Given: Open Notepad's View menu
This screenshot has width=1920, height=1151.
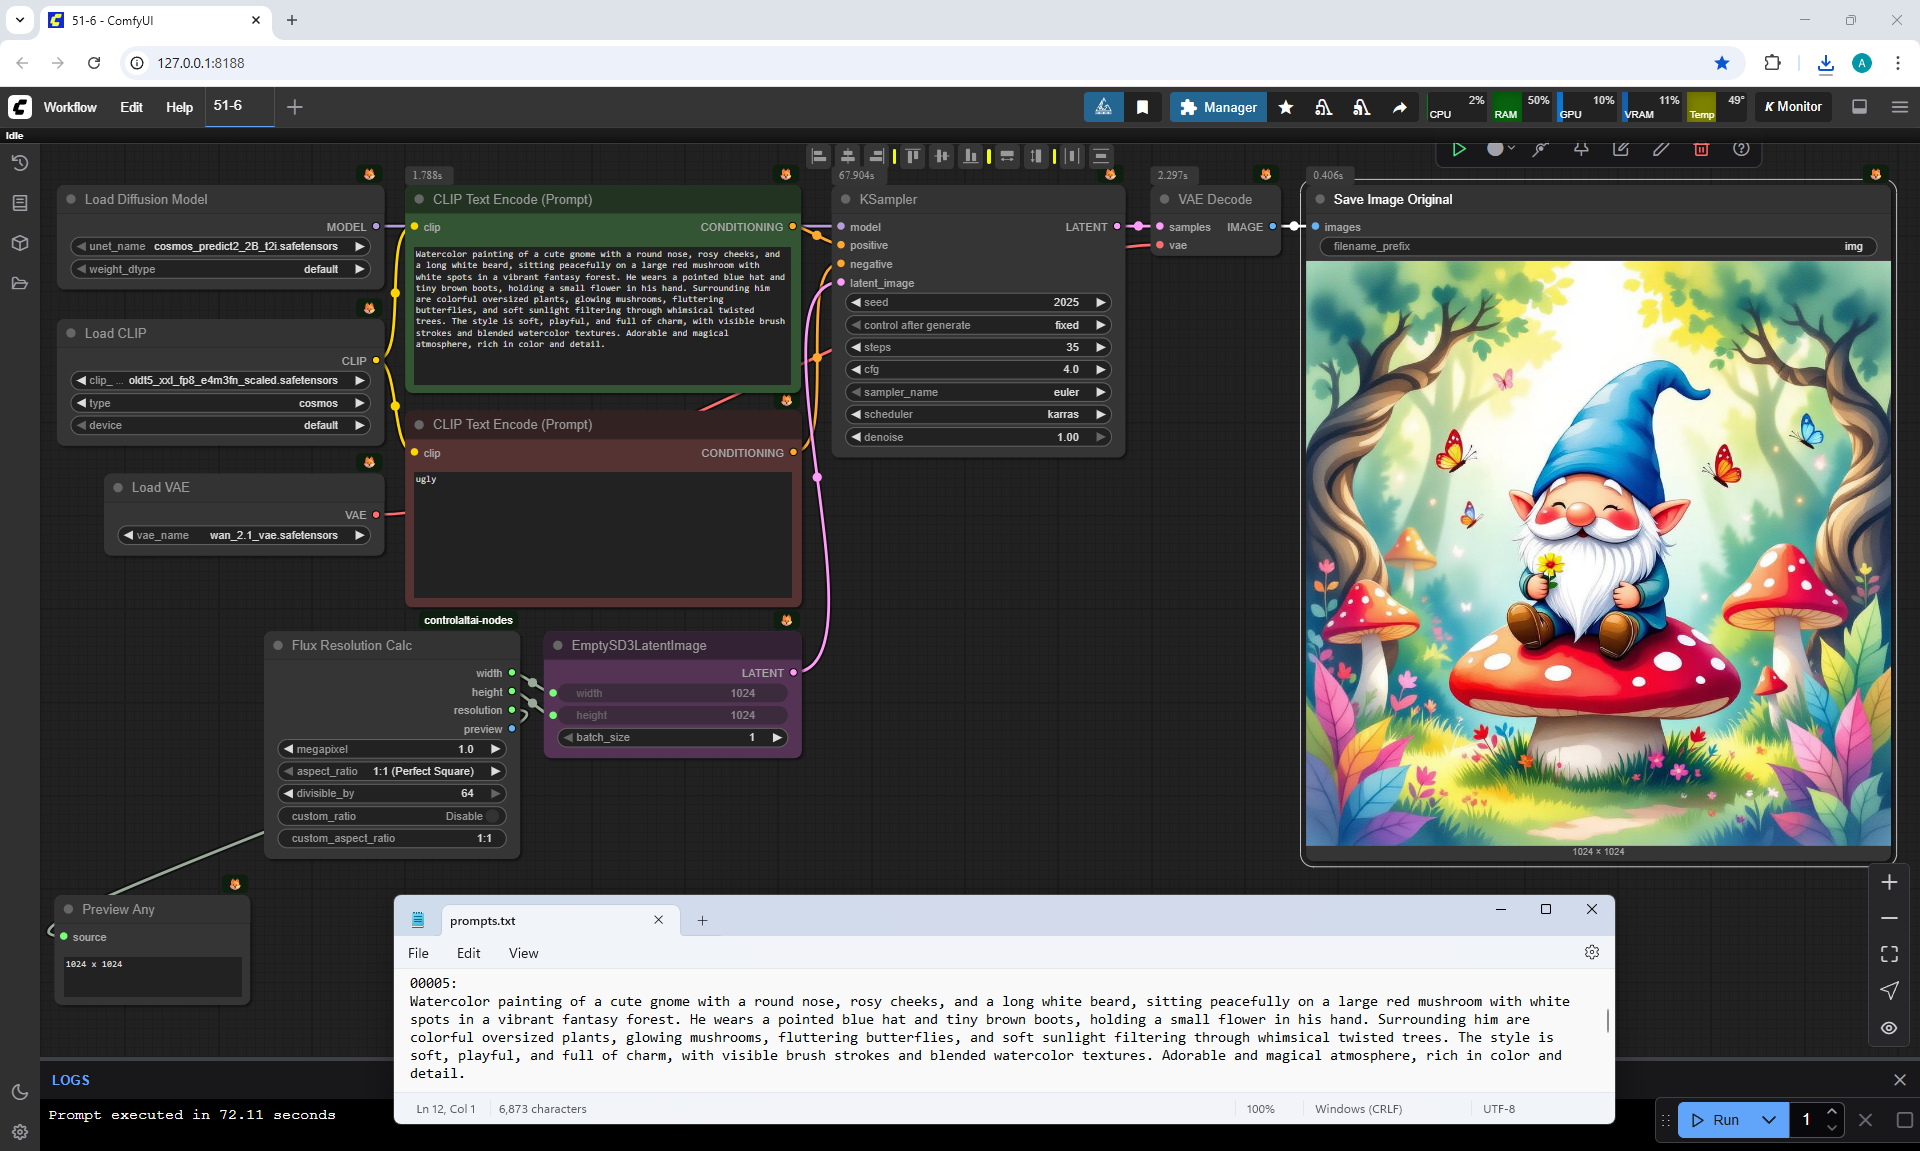Looking at the screenshot, I should (523, 953).
